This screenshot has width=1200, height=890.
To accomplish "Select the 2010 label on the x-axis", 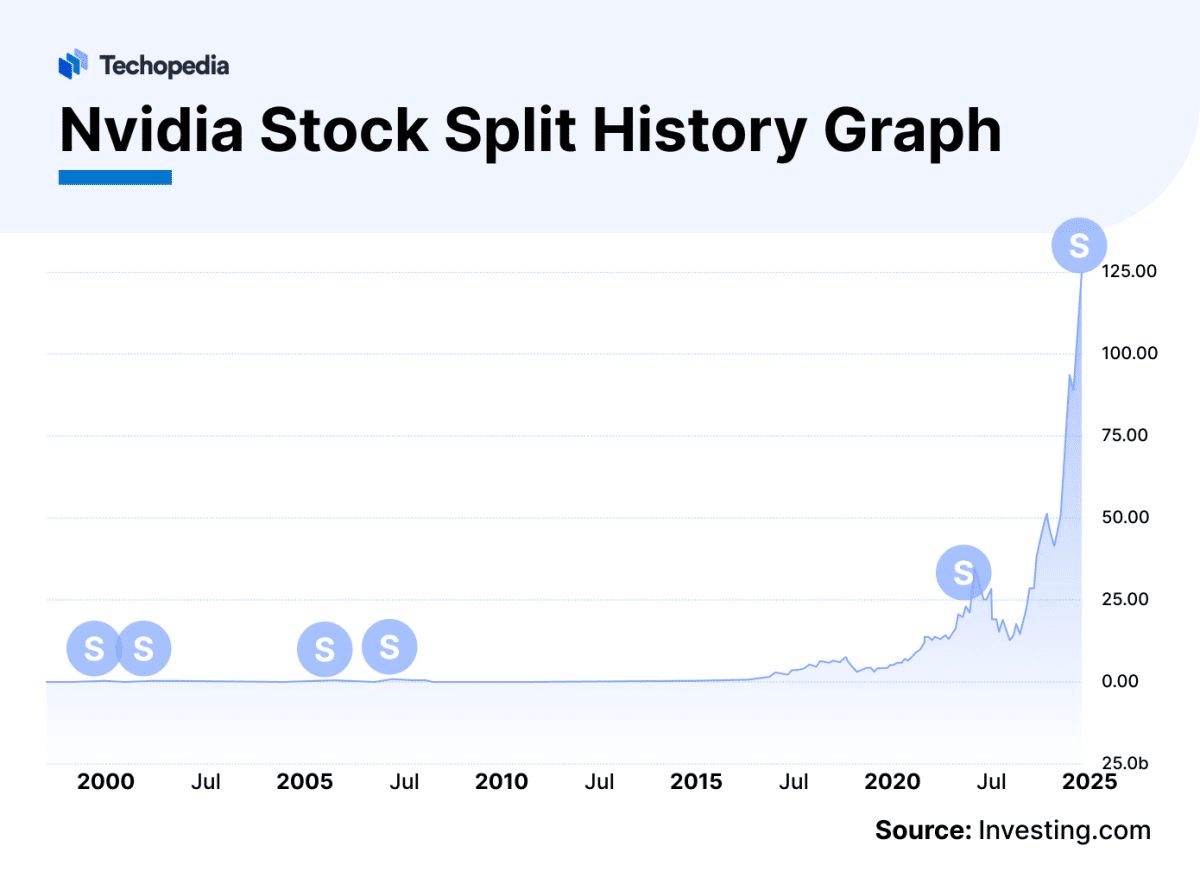I will pyautogui.click(x=501, y=782).
